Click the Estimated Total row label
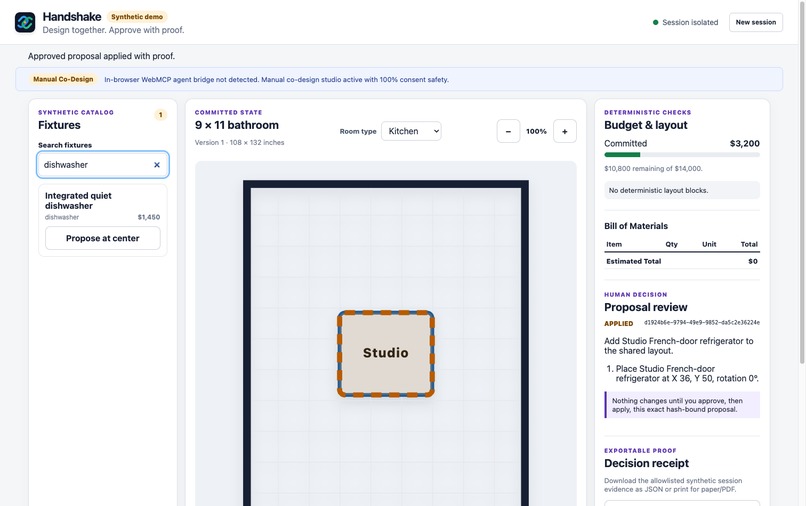 [x=634, y=261]
